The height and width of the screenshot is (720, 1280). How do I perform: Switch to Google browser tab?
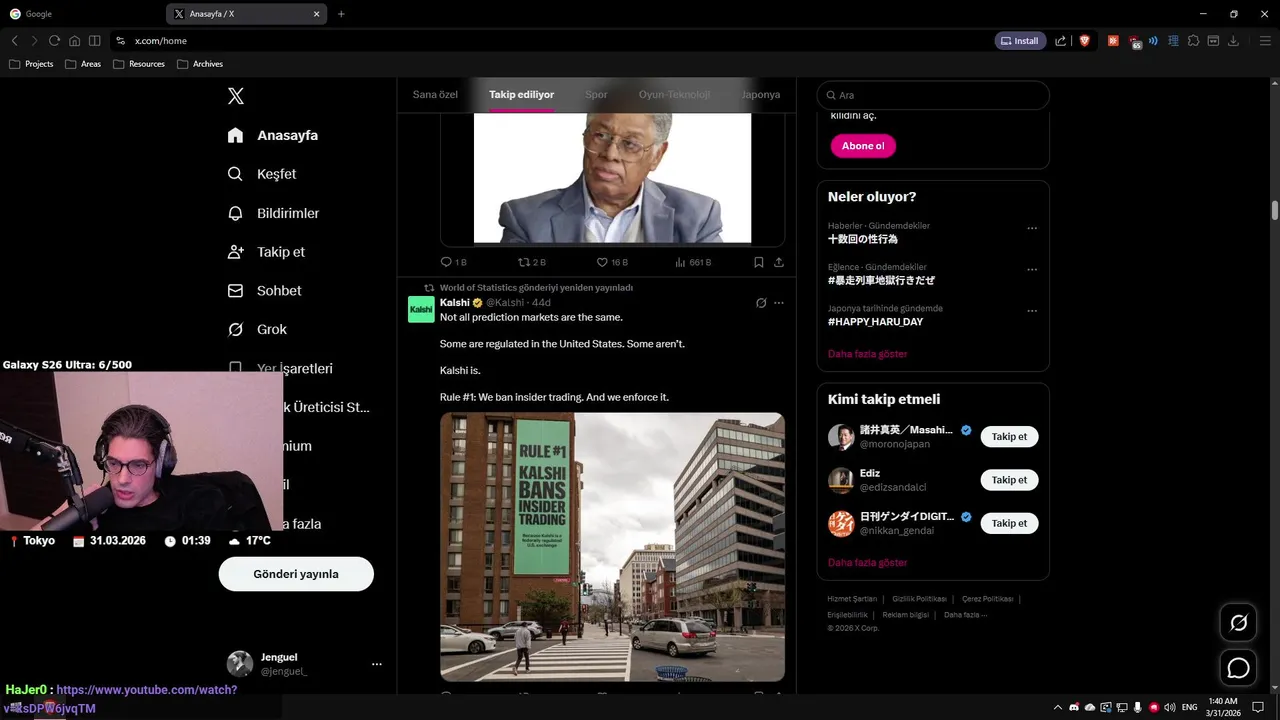point(80,14)
